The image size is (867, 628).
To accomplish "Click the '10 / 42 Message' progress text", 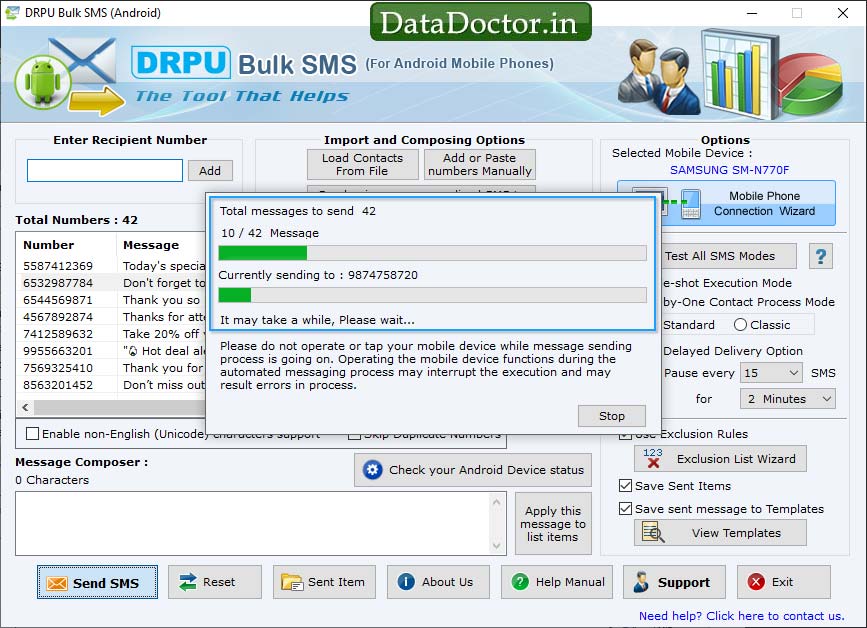I will point(270,233).
